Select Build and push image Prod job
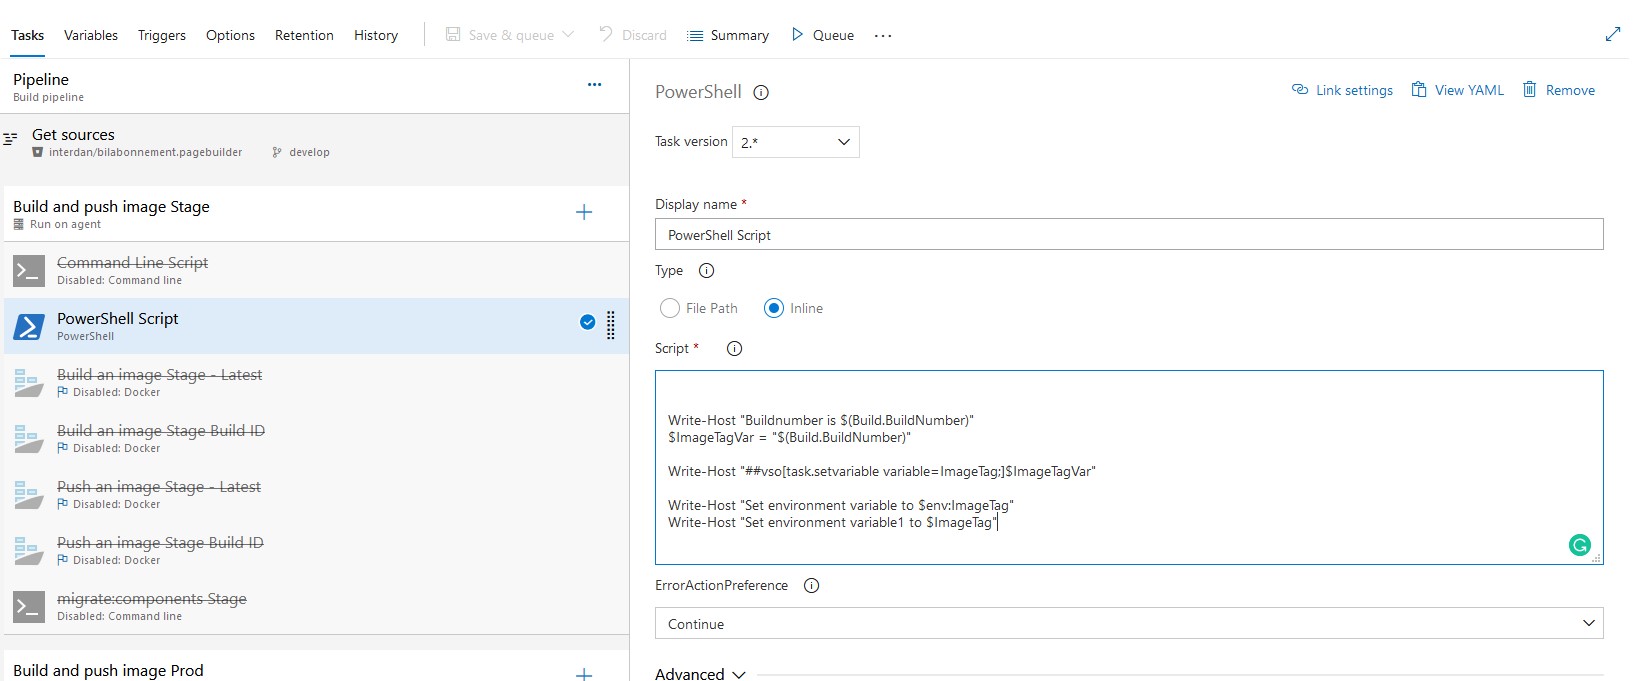The height and width of the screenshot is (681, 1637). pos(314,667)
